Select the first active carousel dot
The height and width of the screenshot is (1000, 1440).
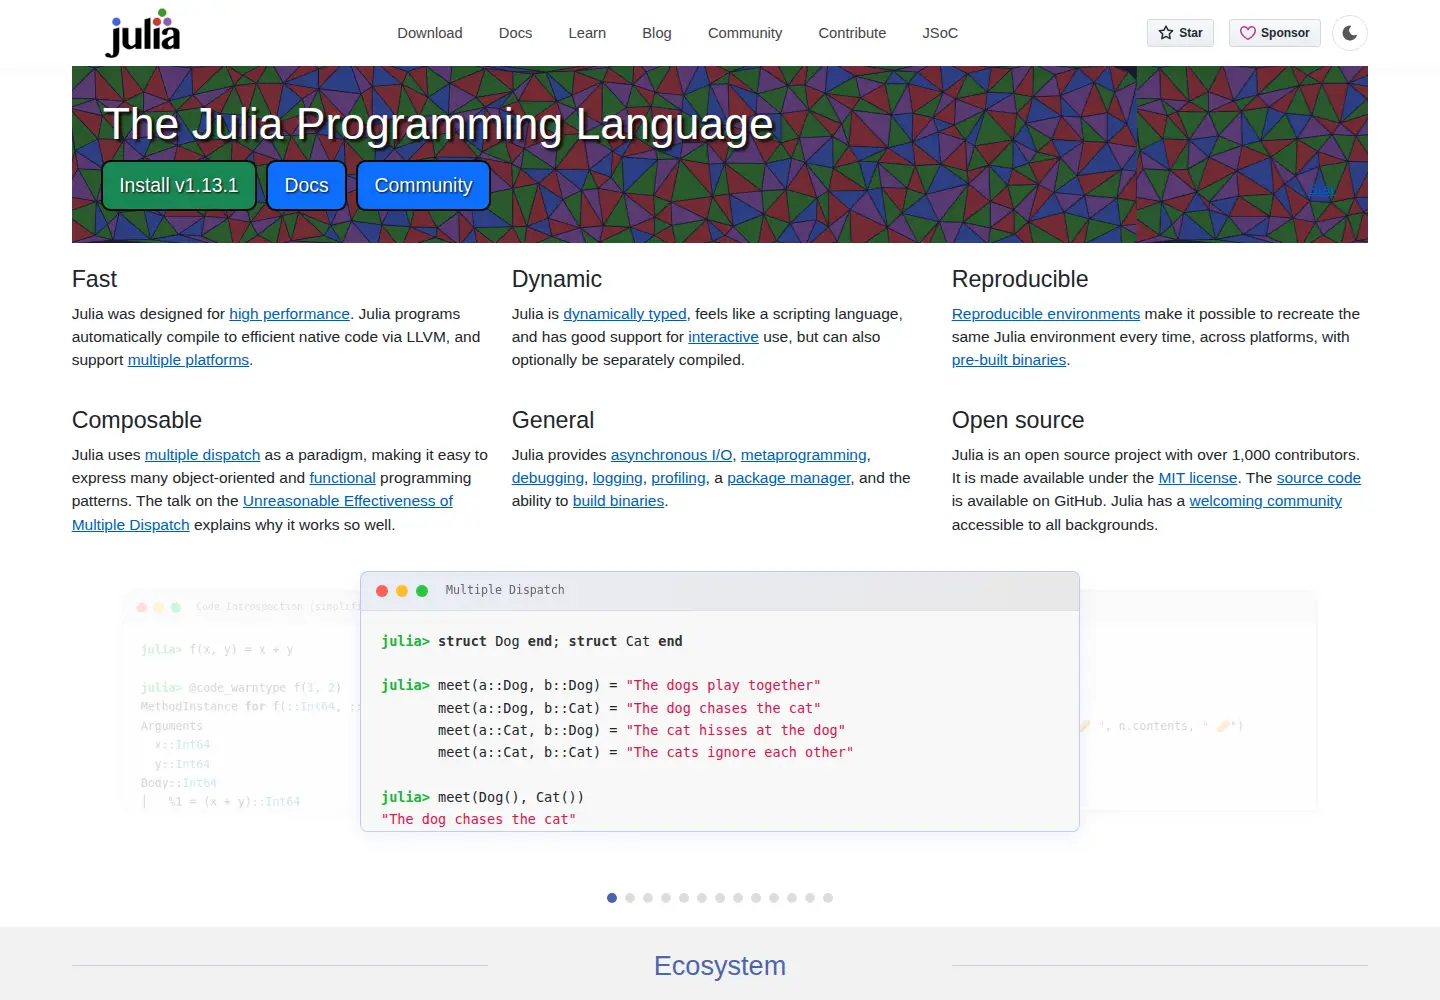pyautogui.click(x=612, y=898)
